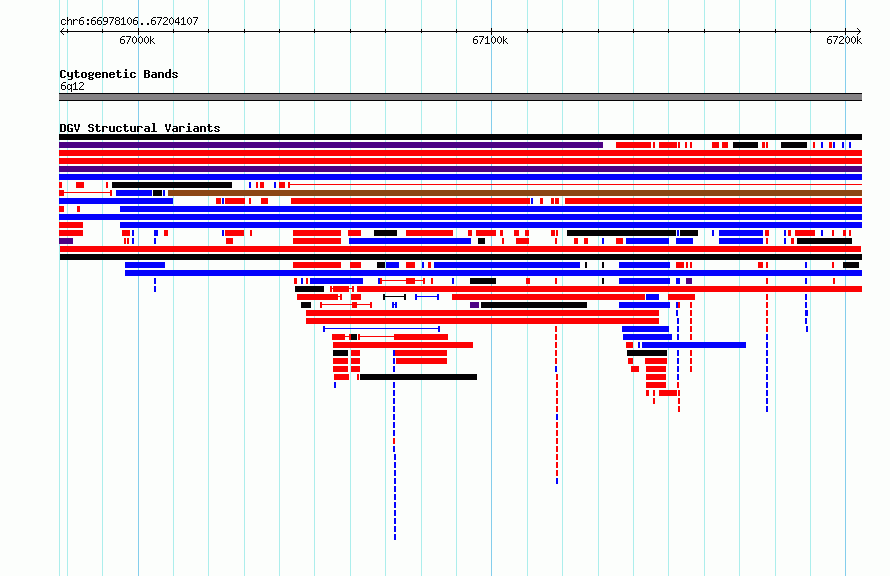Click the short blue capped line right of the black capped line
The image size is (890, 576).
click(427, 297)
